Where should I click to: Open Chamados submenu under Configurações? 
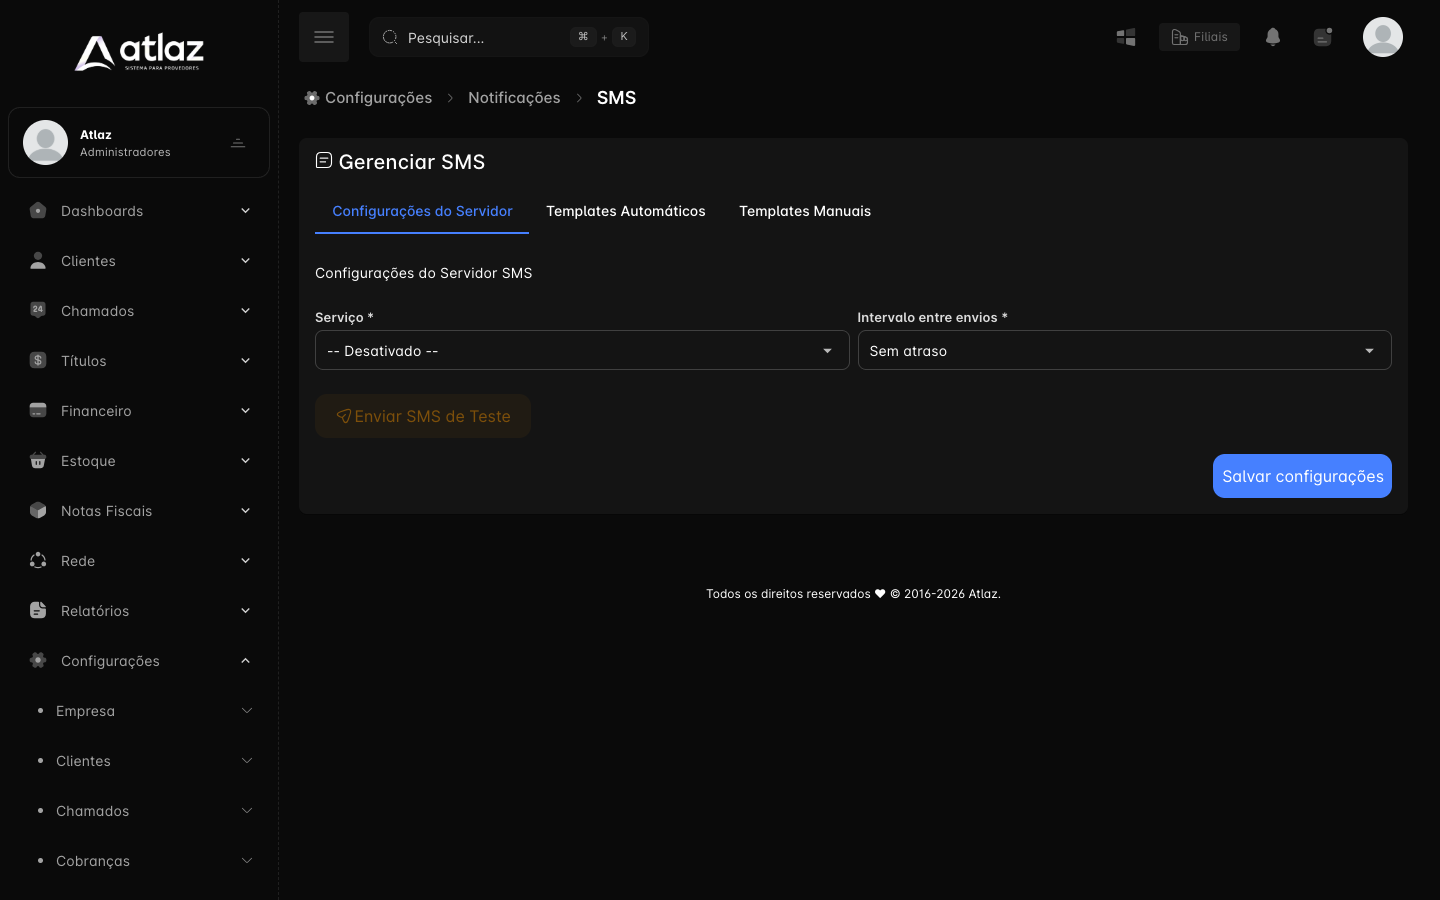(x=139, y=810)
